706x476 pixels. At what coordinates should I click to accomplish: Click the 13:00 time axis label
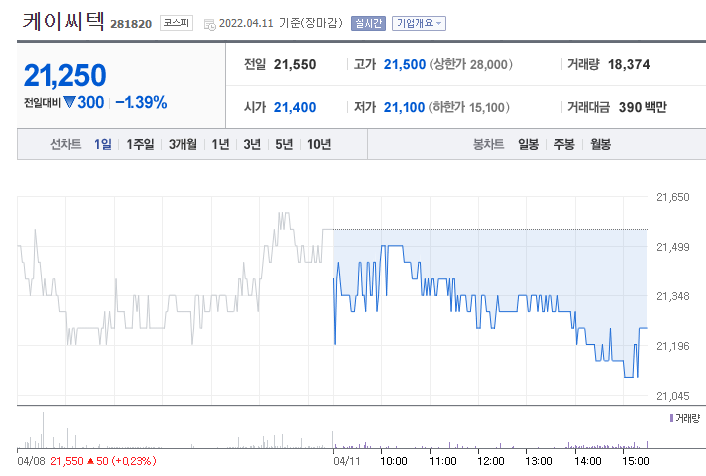539,461
